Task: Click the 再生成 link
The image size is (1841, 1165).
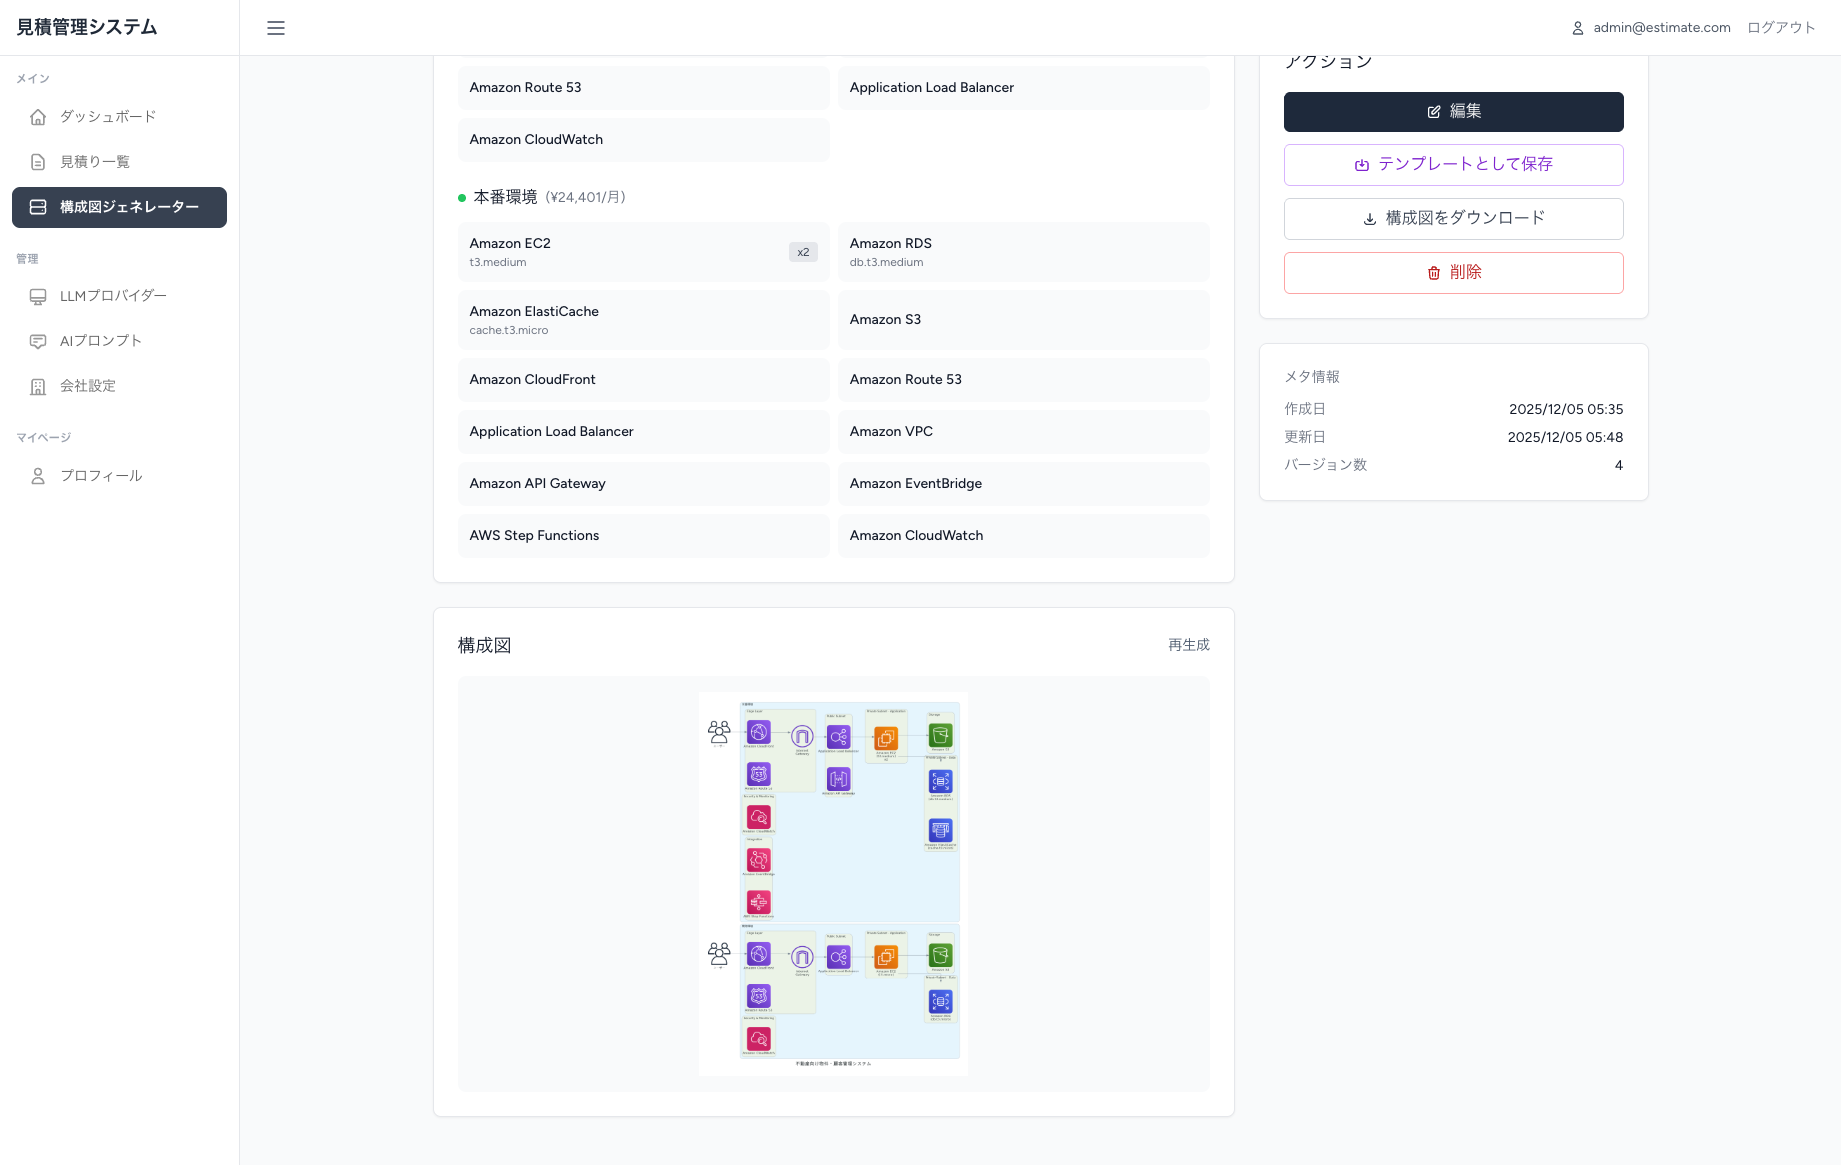Action: (1188, 645)
